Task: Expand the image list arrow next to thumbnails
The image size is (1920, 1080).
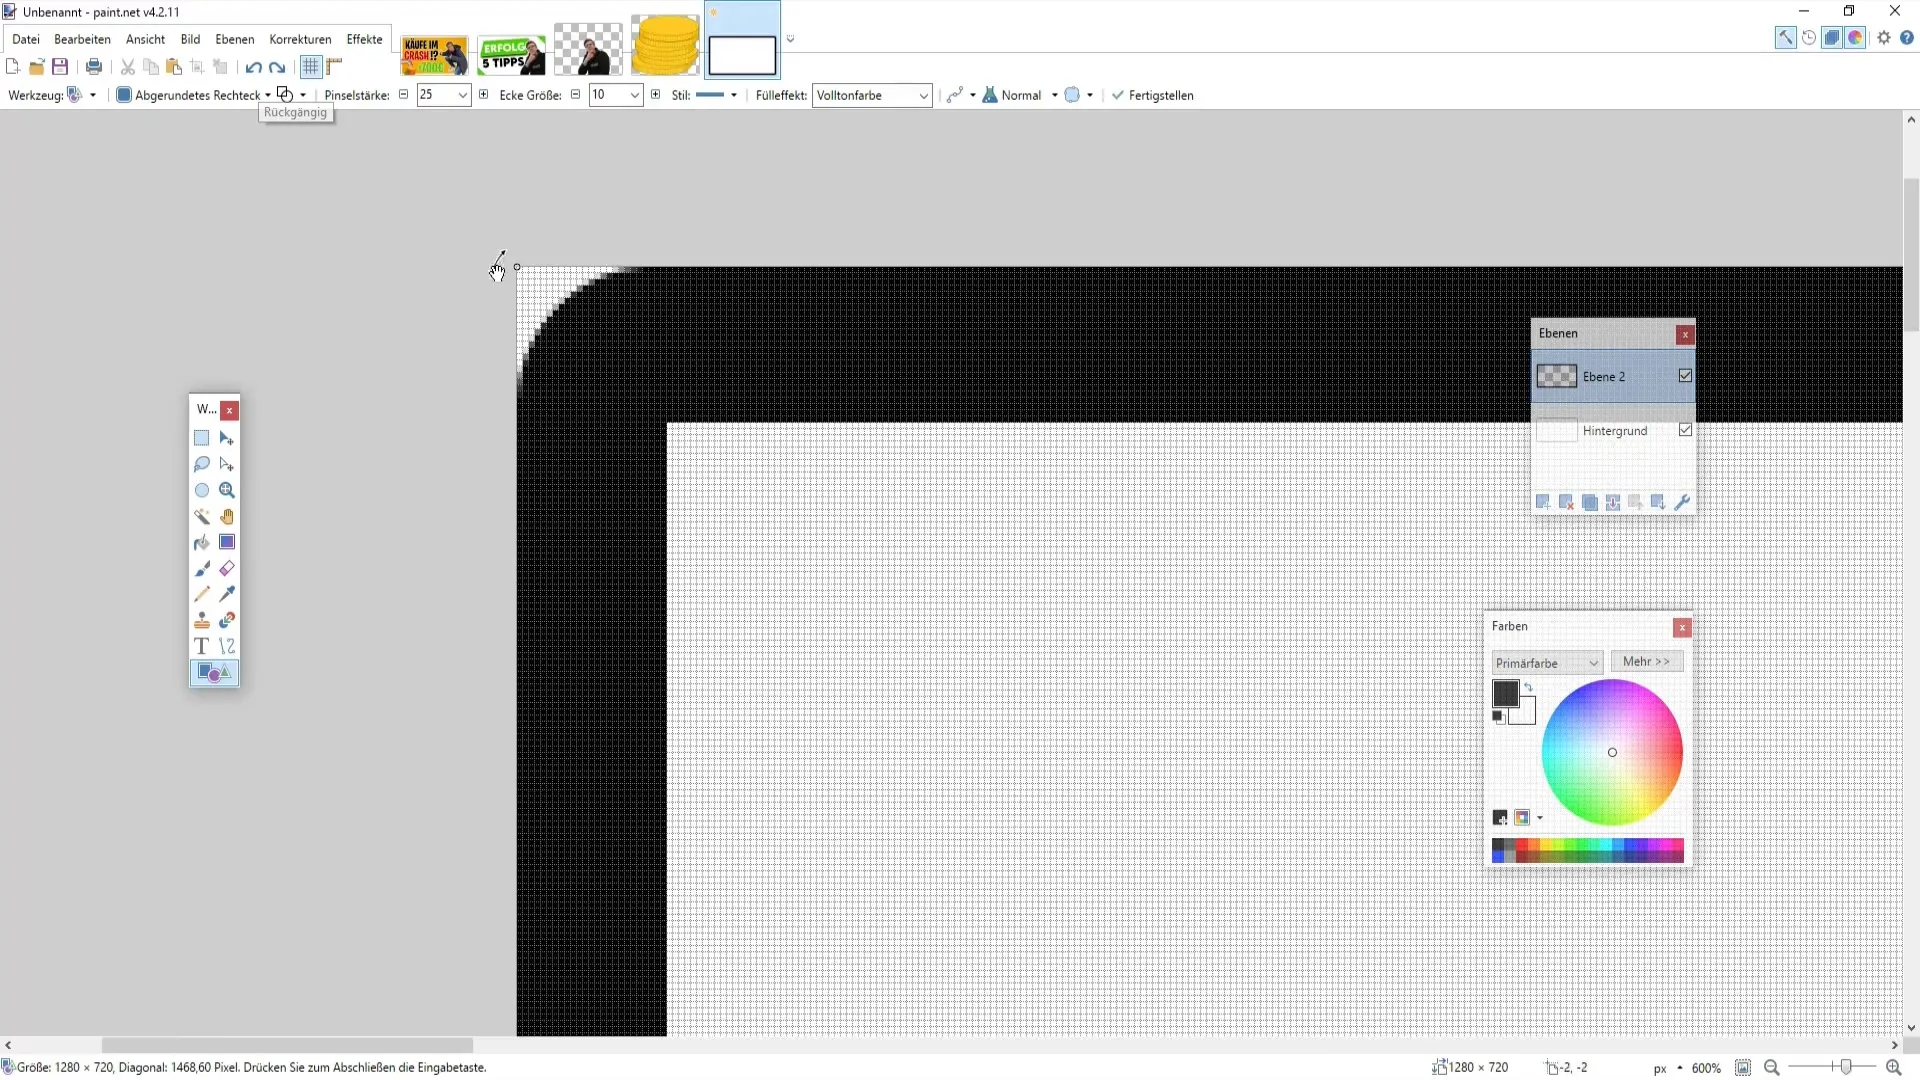Action: (790, 40)
